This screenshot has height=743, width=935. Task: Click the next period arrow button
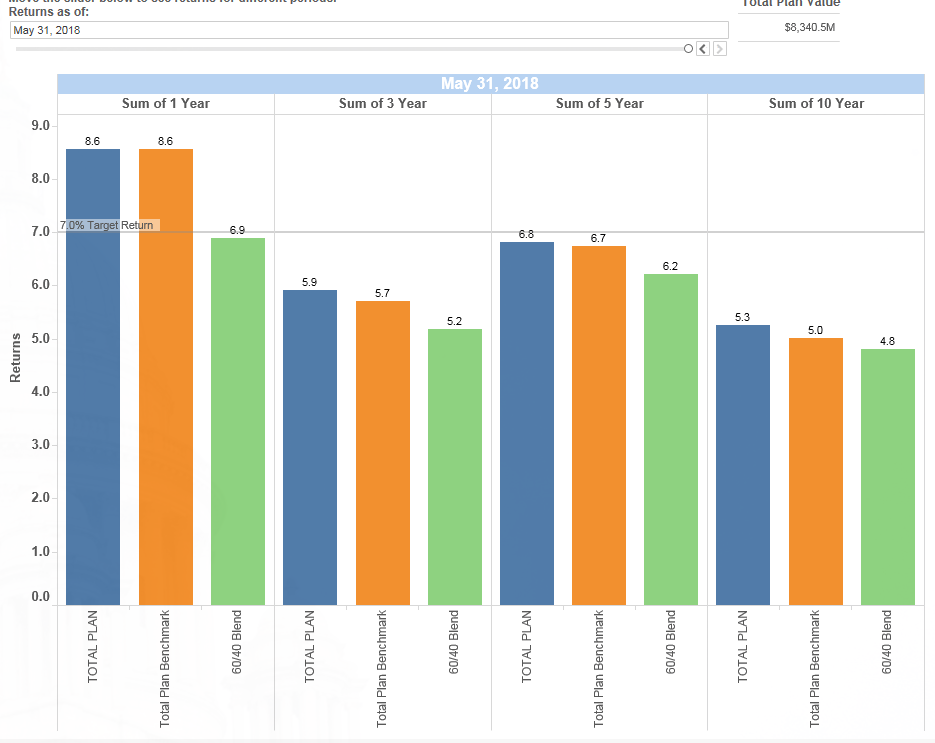pos(720,49)
